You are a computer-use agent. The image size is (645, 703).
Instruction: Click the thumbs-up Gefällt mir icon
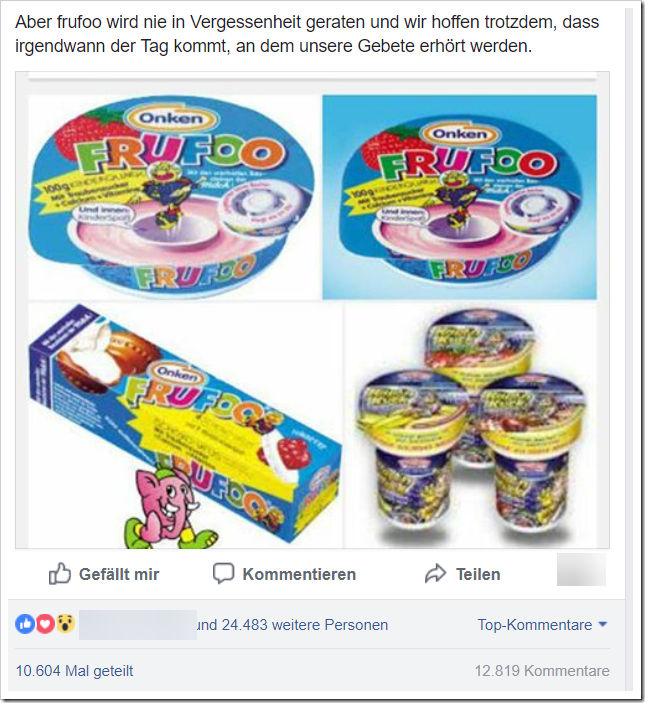60,573
